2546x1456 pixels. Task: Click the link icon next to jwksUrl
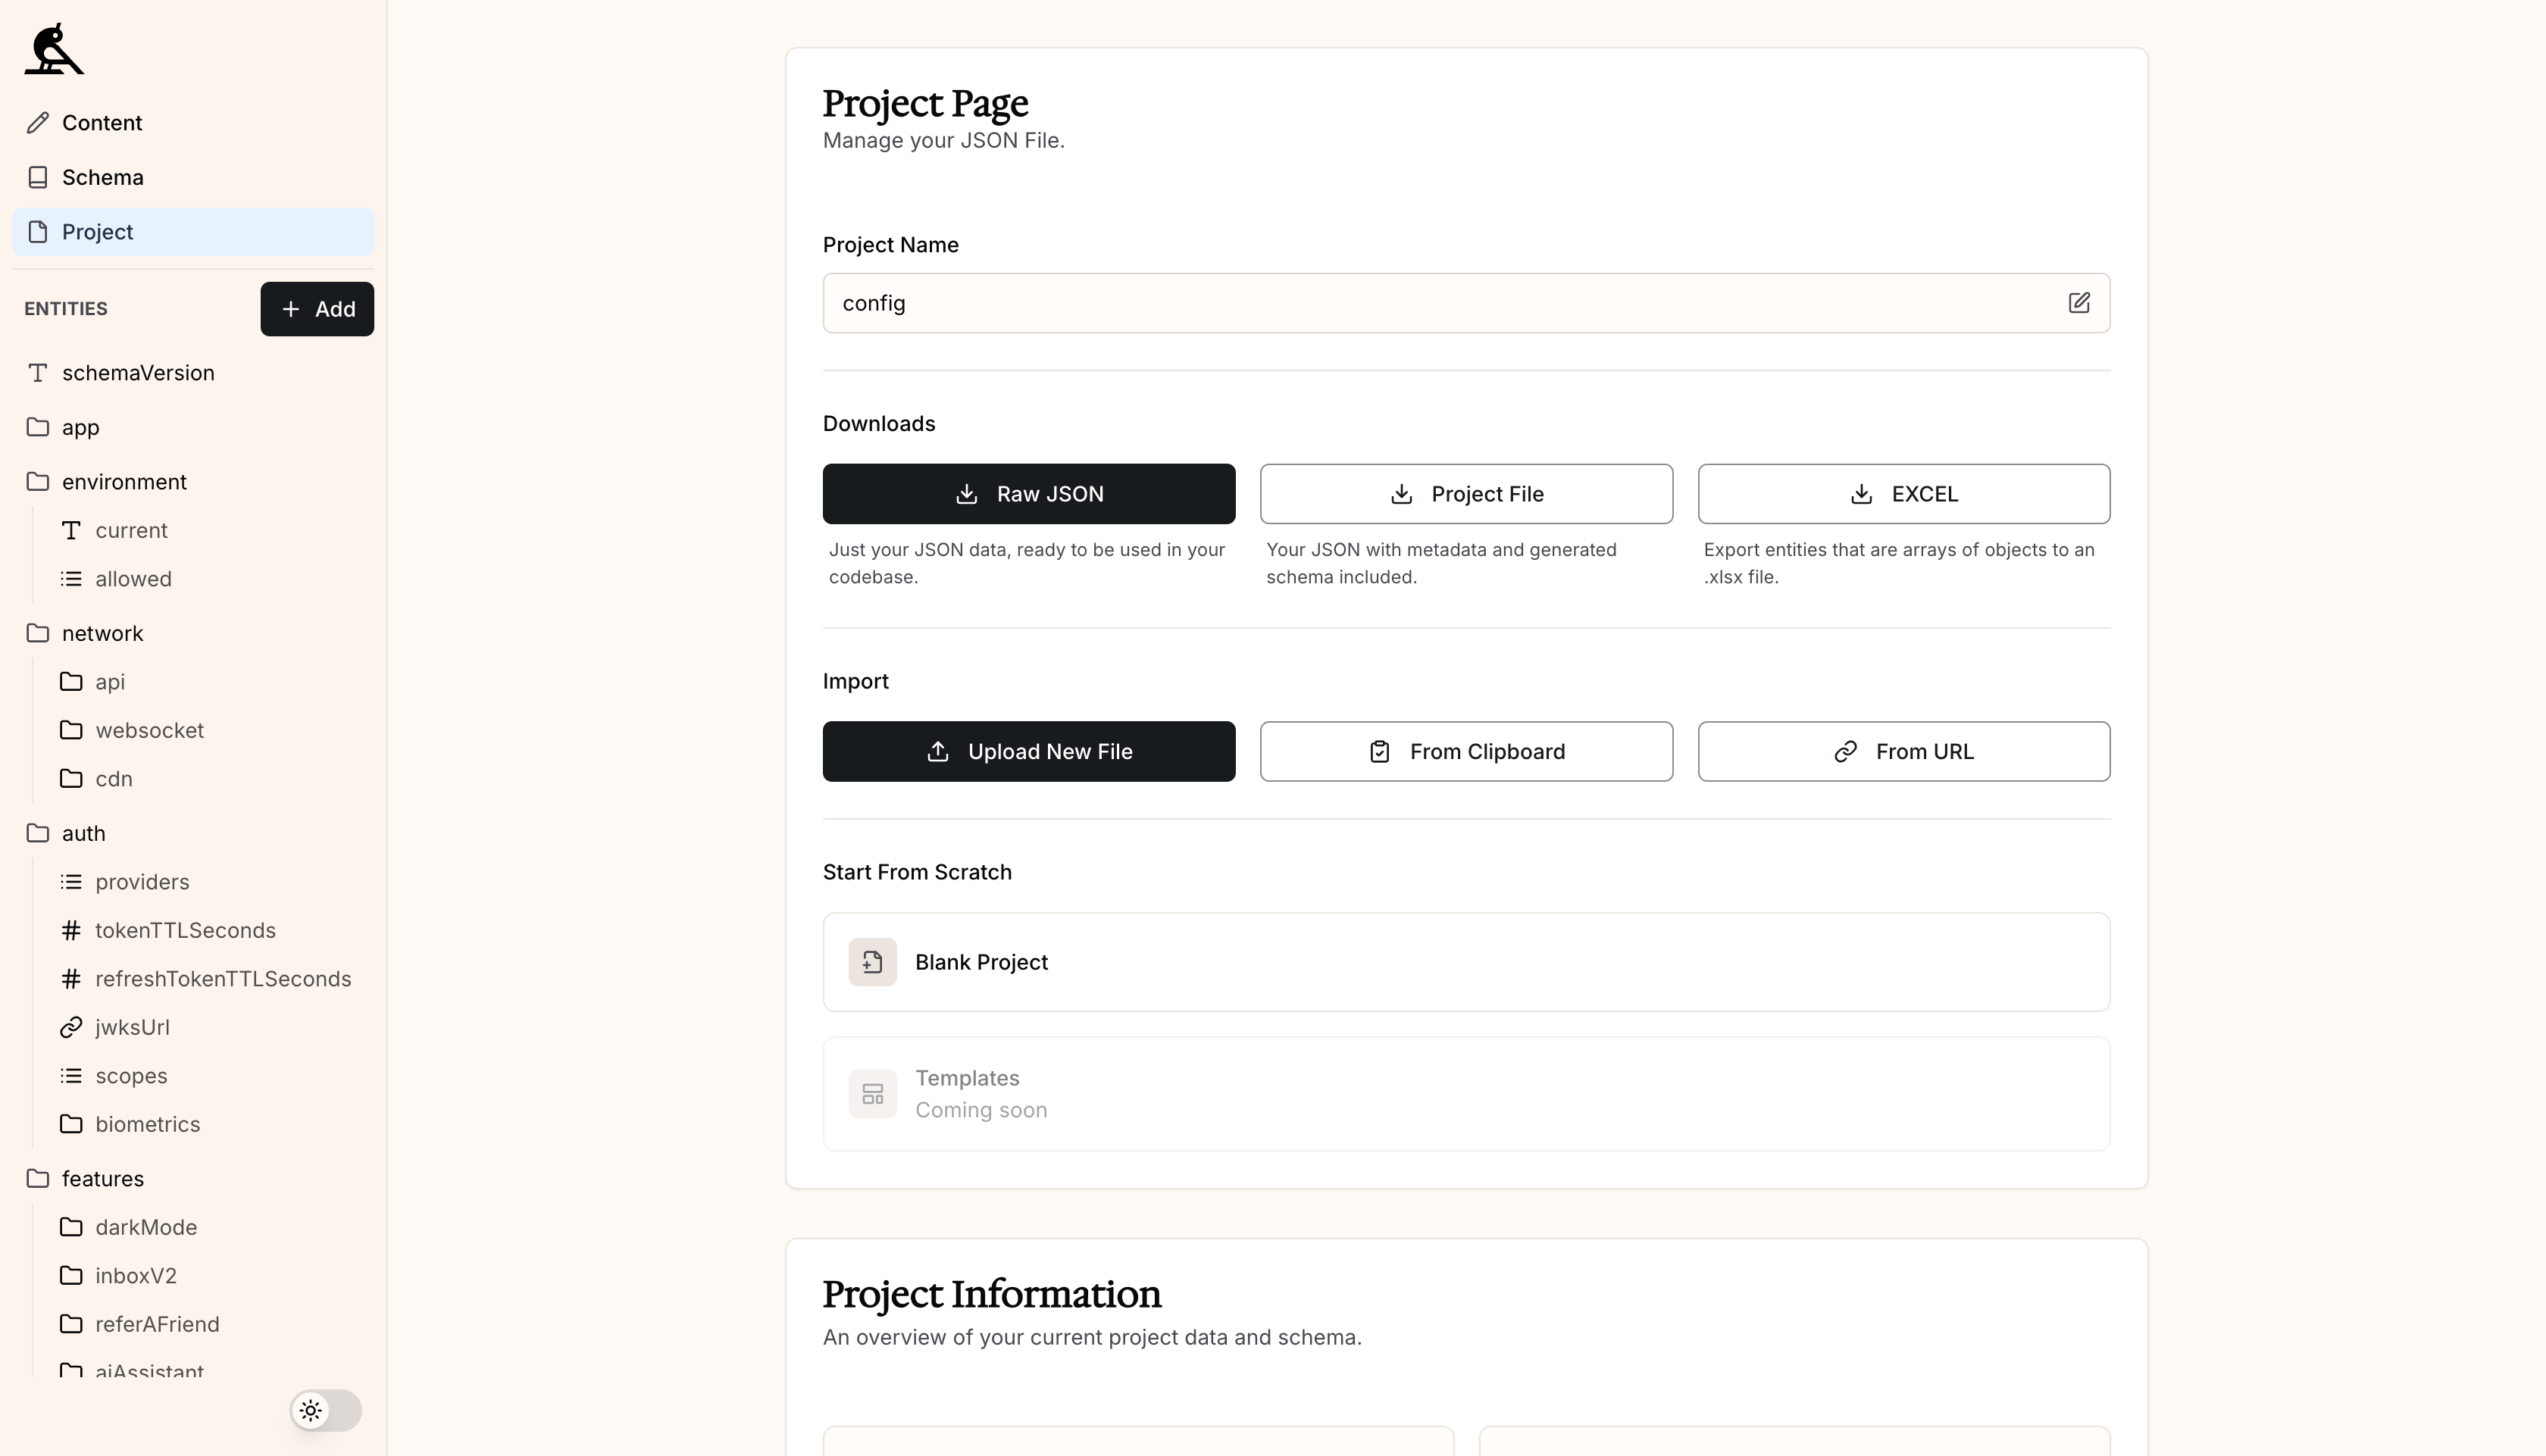point(71,1027)
